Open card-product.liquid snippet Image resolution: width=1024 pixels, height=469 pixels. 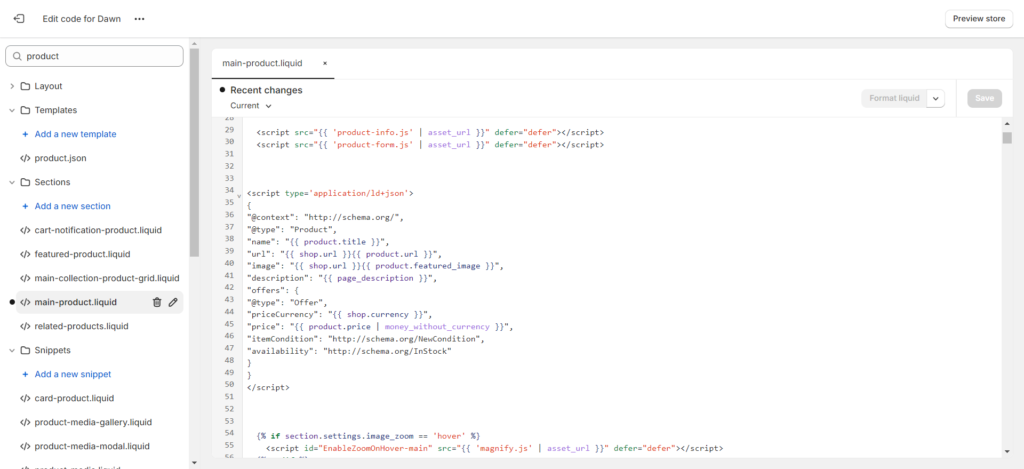(74, 398)
